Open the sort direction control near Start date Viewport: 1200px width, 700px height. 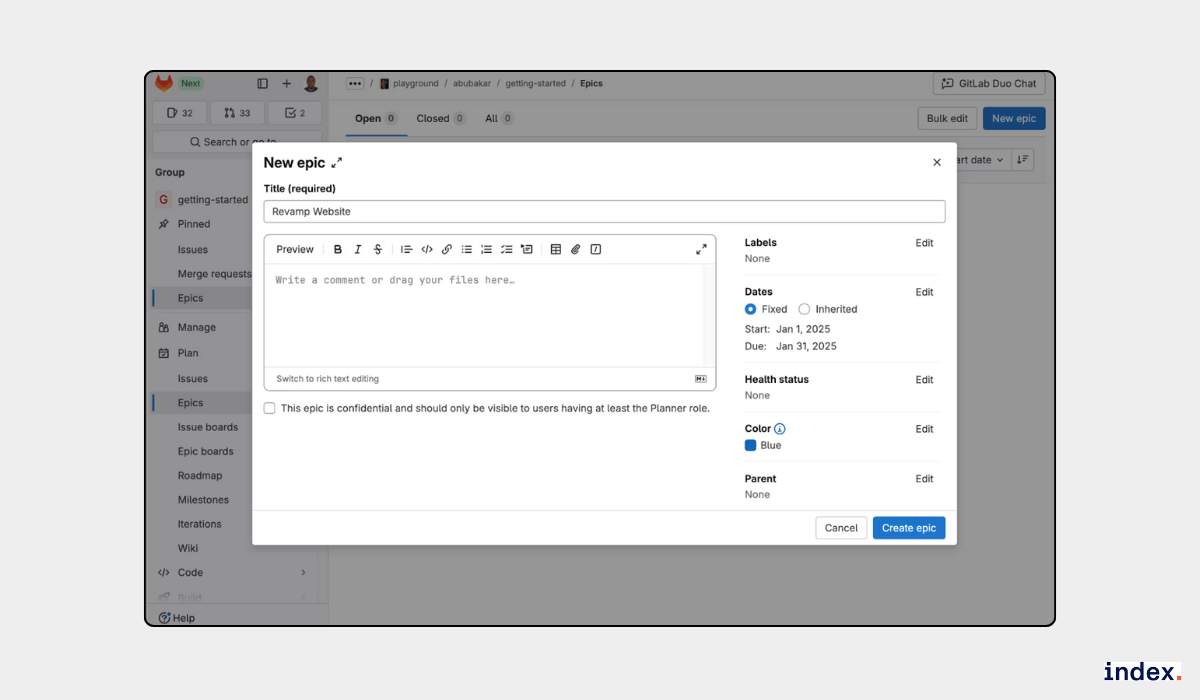[x=1023, y=160]
